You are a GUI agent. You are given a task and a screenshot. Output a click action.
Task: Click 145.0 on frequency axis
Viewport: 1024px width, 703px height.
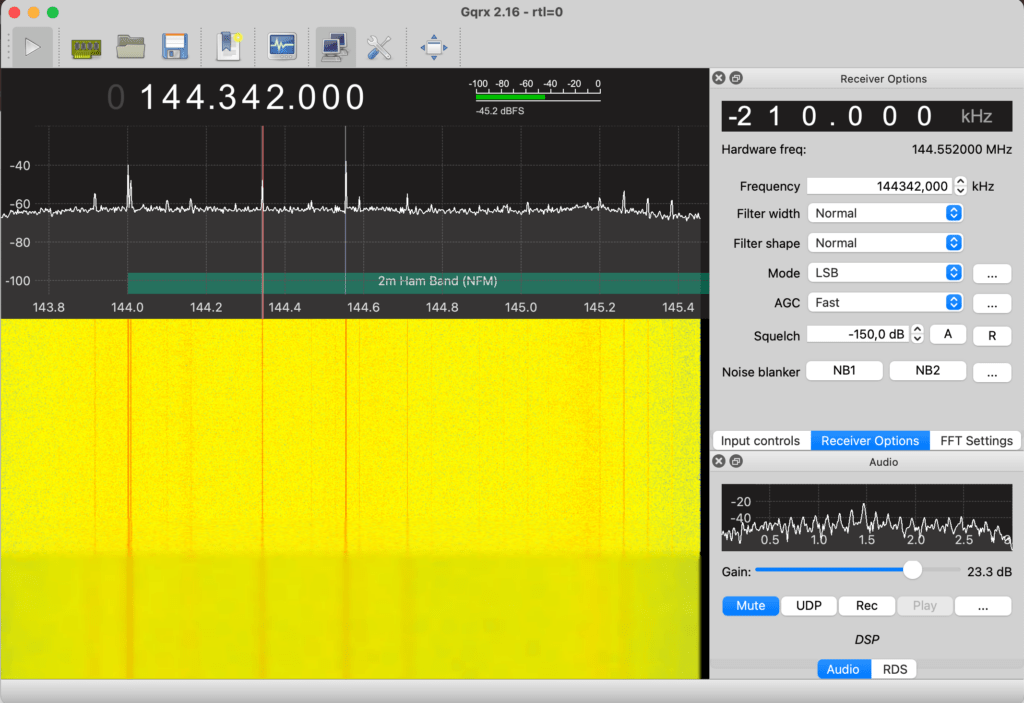pos(520,307)
